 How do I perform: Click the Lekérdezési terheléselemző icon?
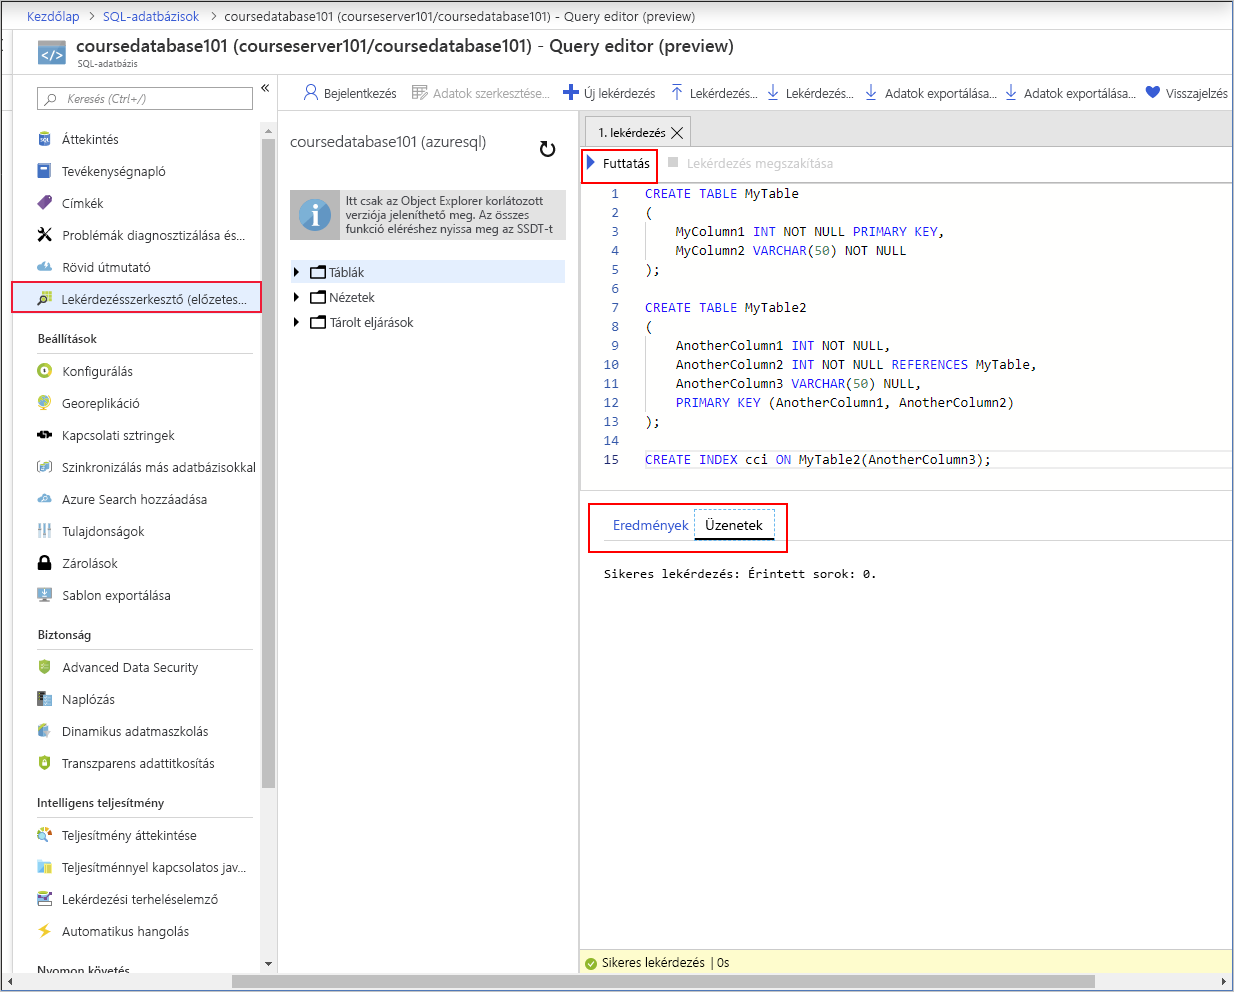(44, 899)
